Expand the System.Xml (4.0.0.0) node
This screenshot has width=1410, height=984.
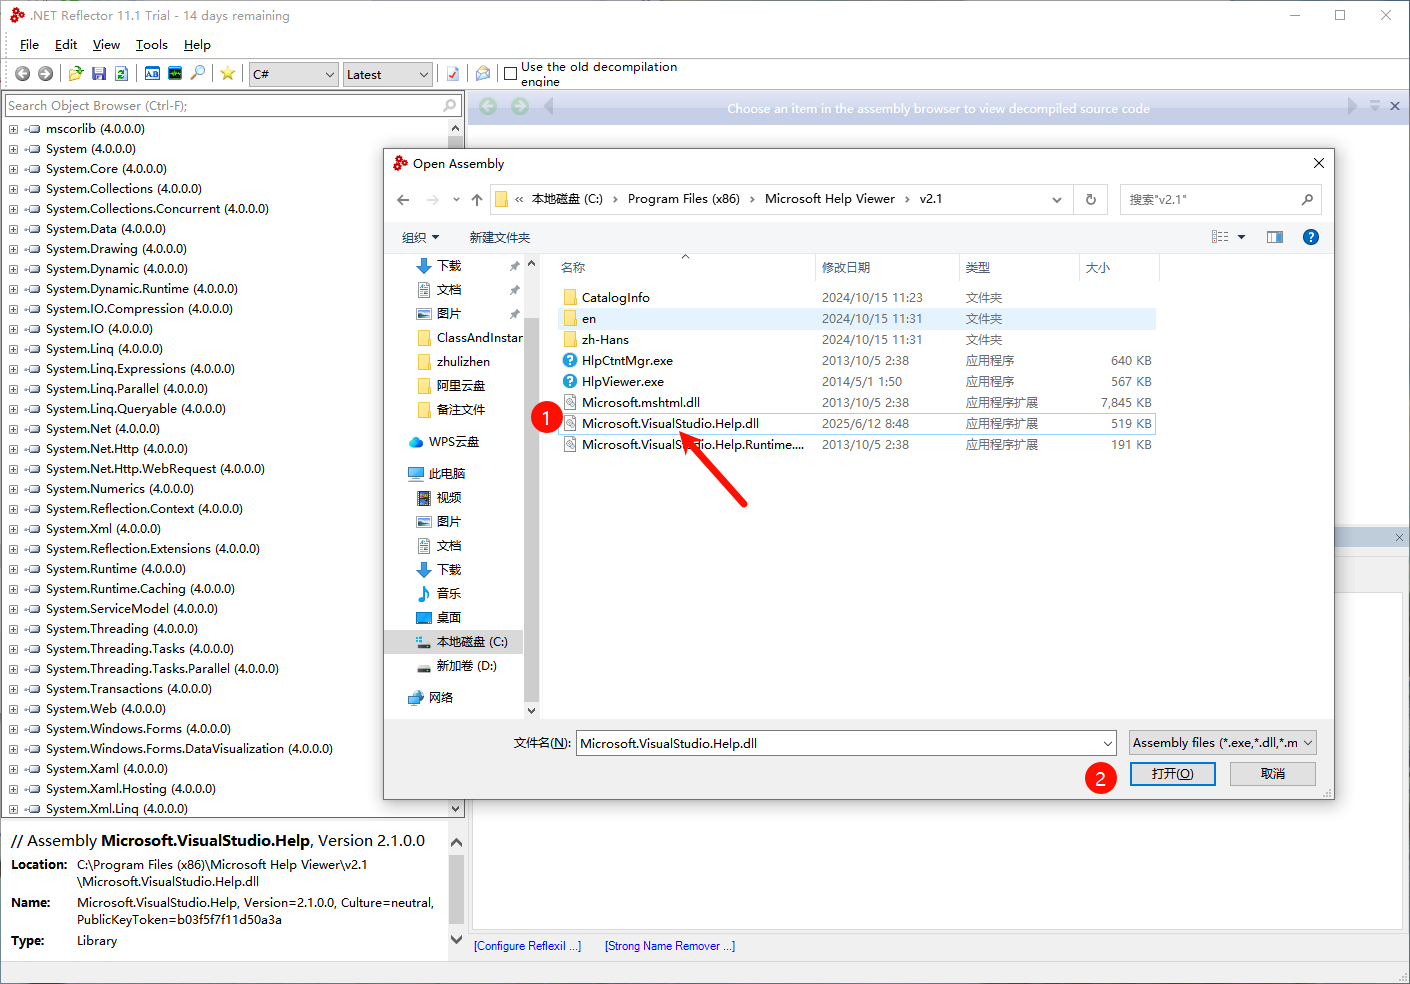coord(14,529)
